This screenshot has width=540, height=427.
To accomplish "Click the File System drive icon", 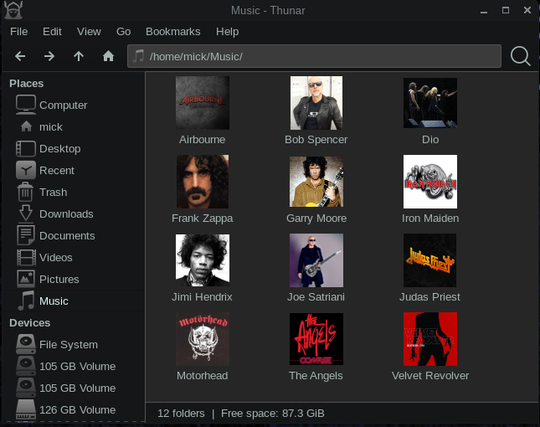I will 26,344.
